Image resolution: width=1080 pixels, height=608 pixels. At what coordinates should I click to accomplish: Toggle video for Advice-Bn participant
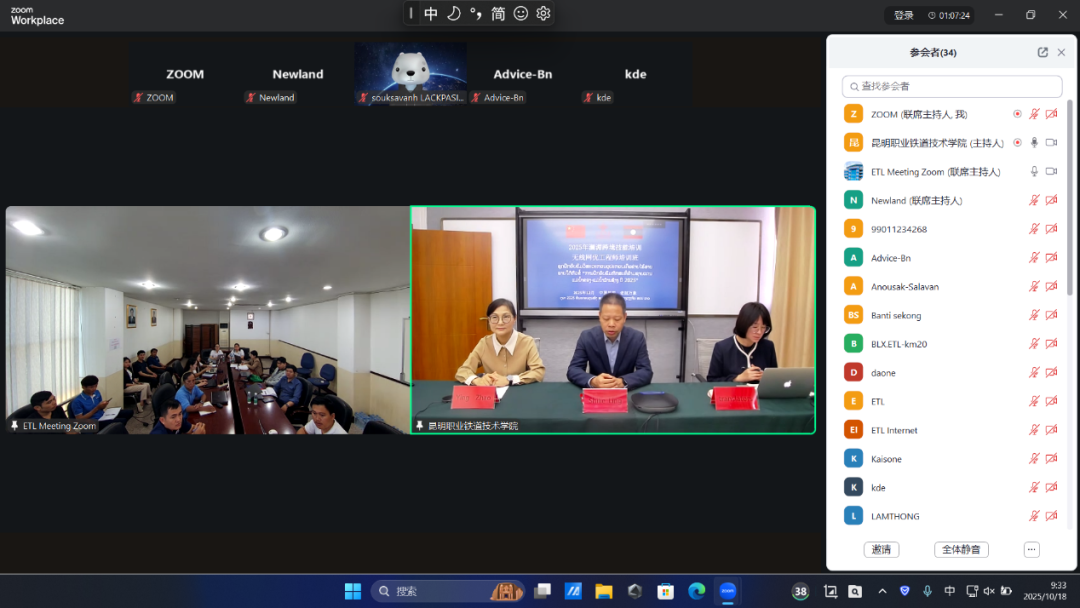click(1051, 258)
